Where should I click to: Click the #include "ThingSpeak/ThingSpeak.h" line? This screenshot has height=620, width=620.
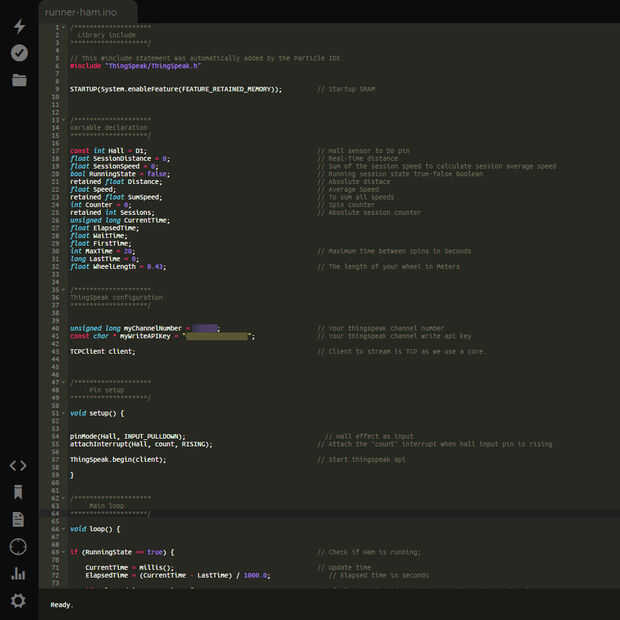tap(135, 66)
